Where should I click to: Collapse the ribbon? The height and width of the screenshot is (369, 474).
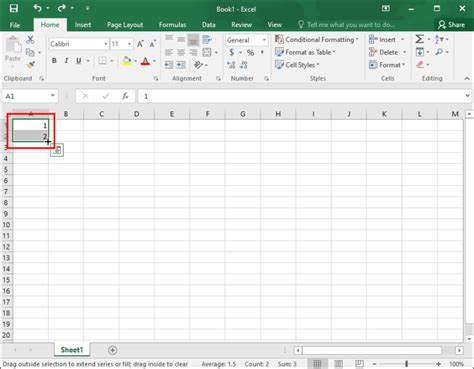click(467, 78)
